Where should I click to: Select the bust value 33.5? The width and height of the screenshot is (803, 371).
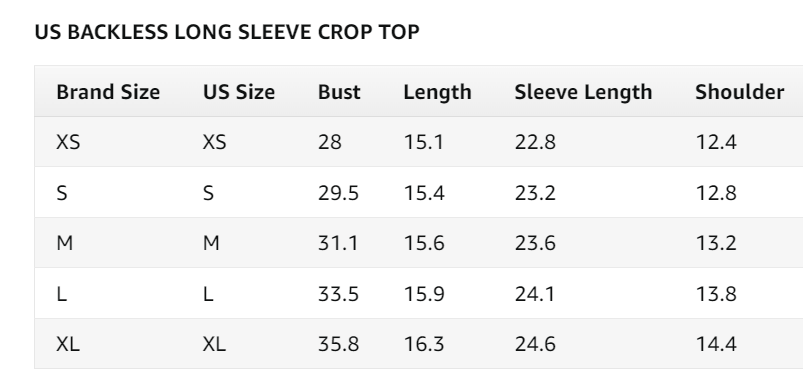[x=338, y=294]
